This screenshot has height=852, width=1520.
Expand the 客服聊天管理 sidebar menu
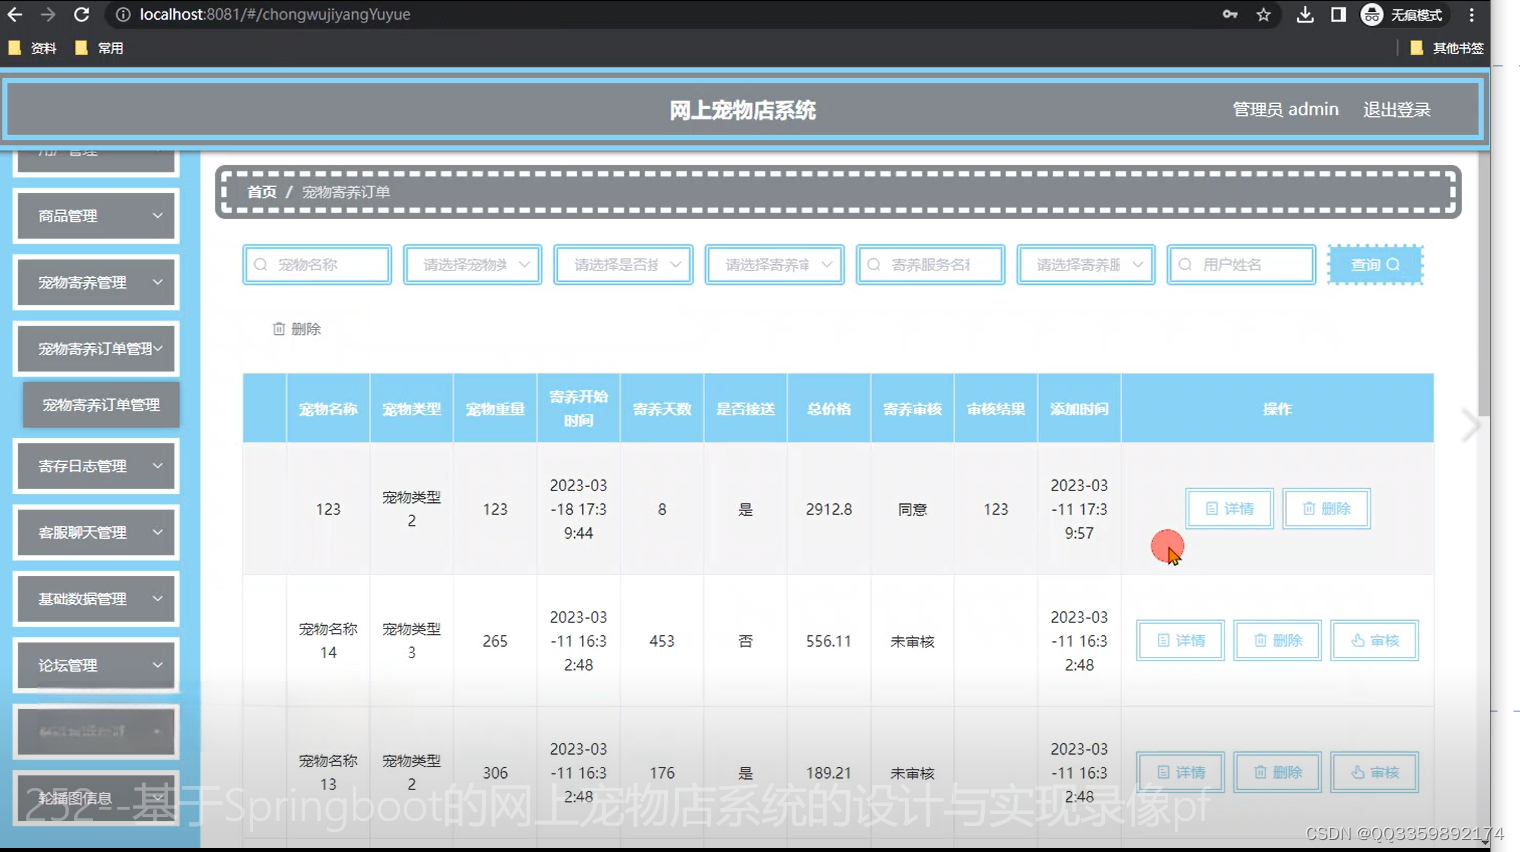click(x=96, y=533)
